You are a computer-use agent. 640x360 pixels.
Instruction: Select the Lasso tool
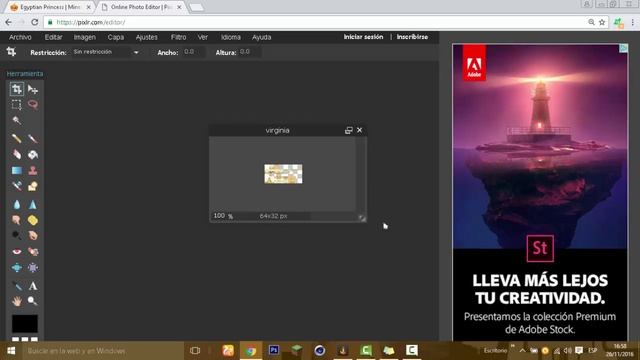point(33,104)
